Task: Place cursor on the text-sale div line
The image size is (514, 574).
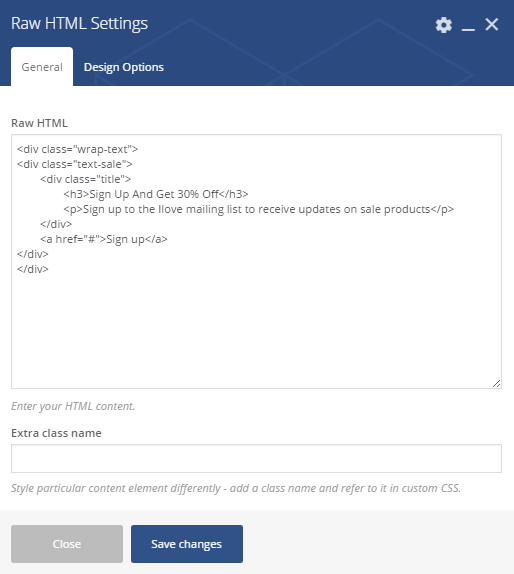Action: point(75,164)
